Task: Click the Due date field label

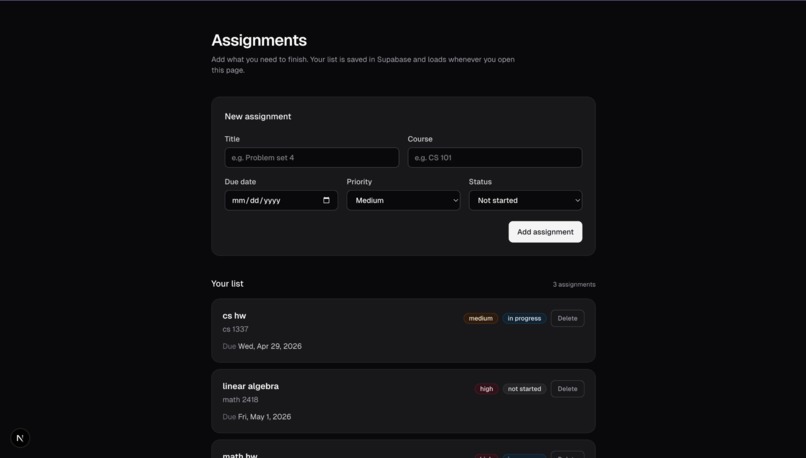Action: [x=240, y=181]
